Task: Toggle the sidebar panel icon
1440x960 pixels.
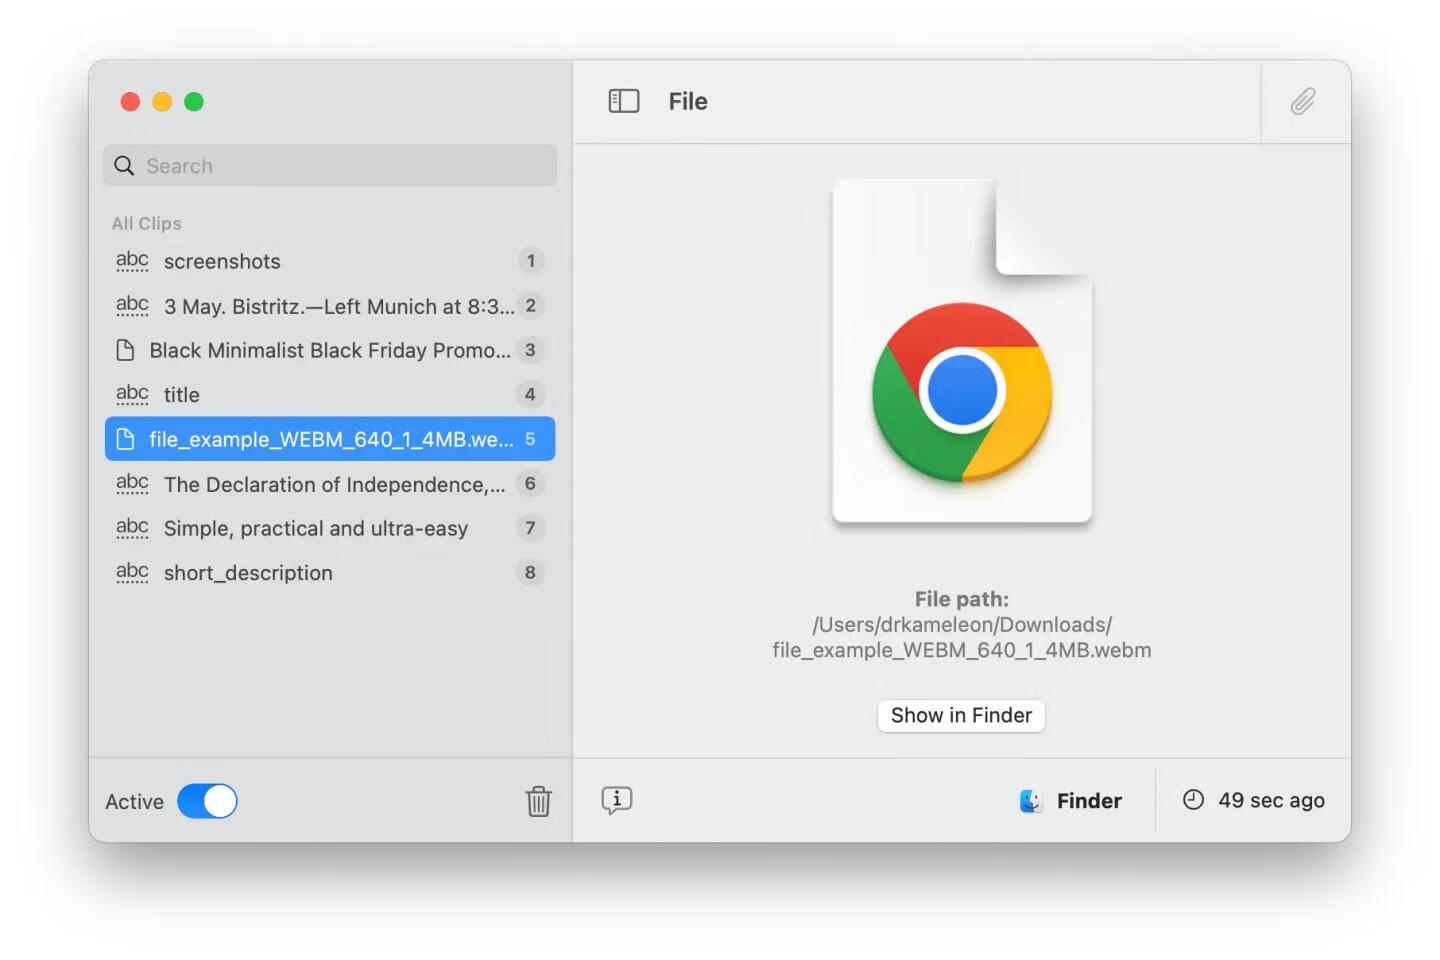Action: (x=623, y=101)
